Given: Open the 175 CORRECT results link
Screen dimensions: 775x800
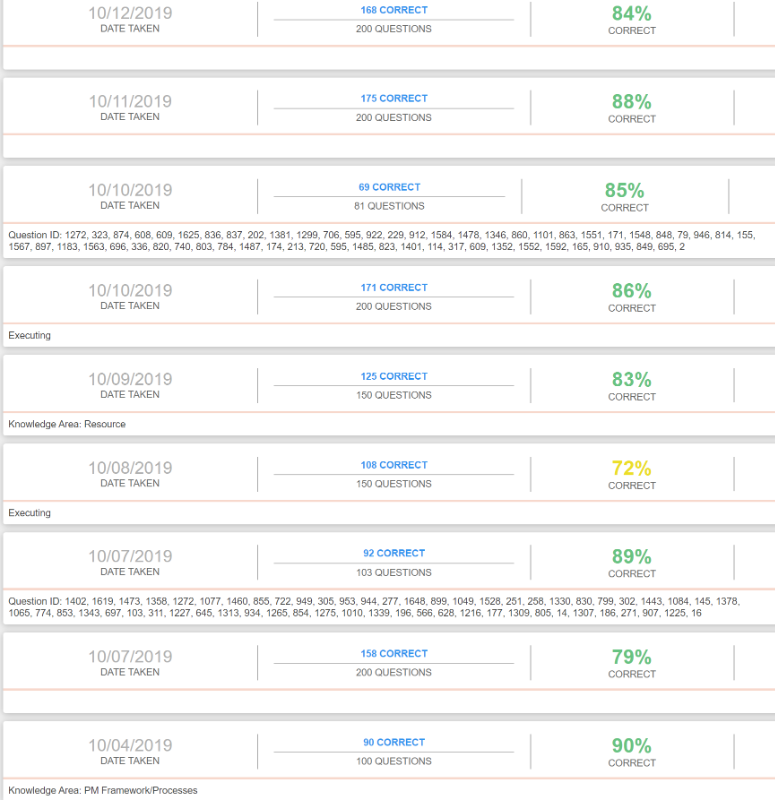Looking at the screenshot, I should [x=394, y=98].
